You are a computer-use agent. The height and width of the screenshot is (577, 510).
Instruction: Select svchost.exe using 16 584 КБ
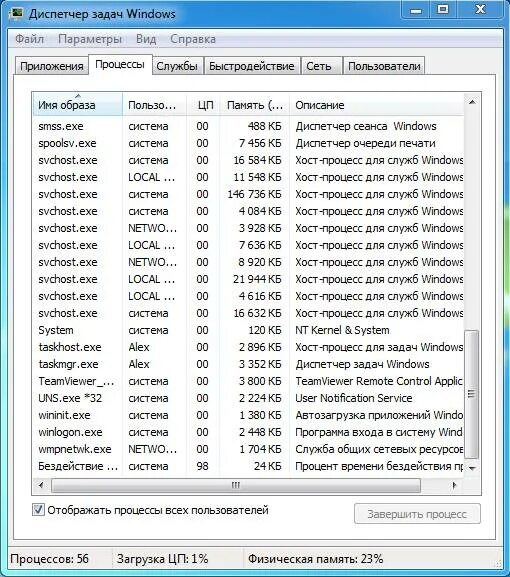pos(248,160)
